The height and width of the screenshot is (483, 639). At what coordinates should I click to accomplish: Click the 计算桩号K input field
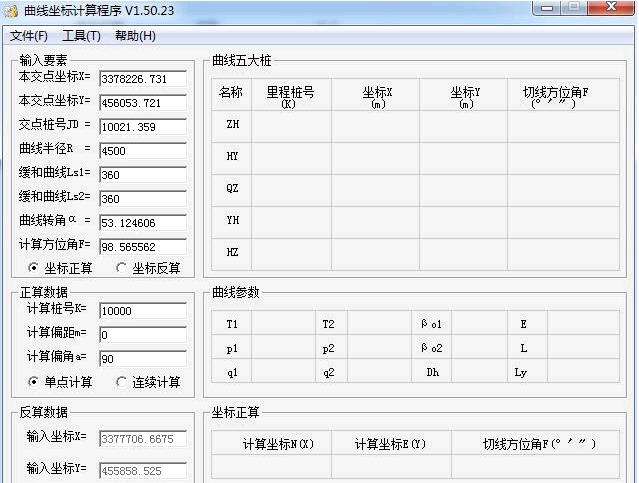pos(143,311)
